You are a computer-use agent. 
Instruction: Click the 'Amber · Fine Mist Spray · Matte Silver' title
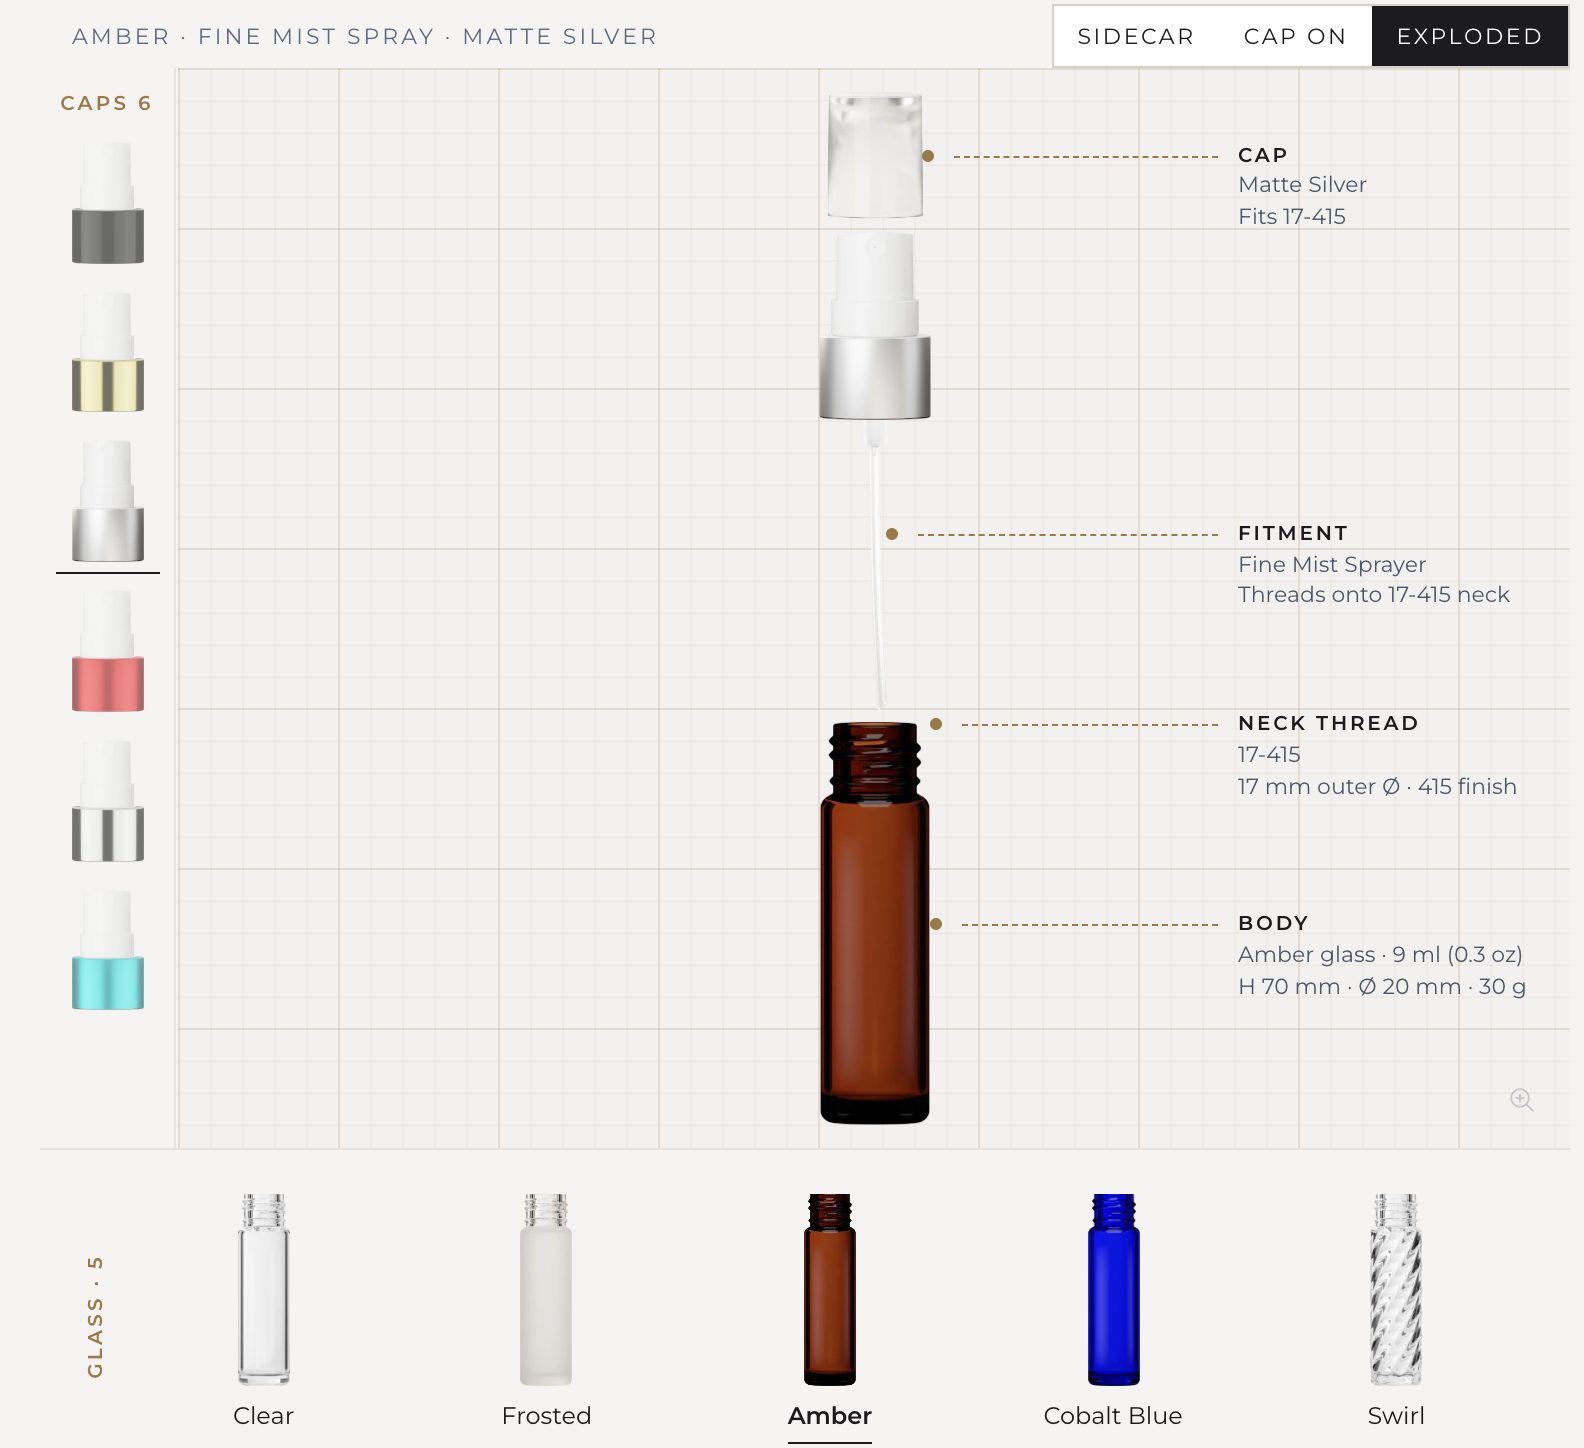(364, 37)
